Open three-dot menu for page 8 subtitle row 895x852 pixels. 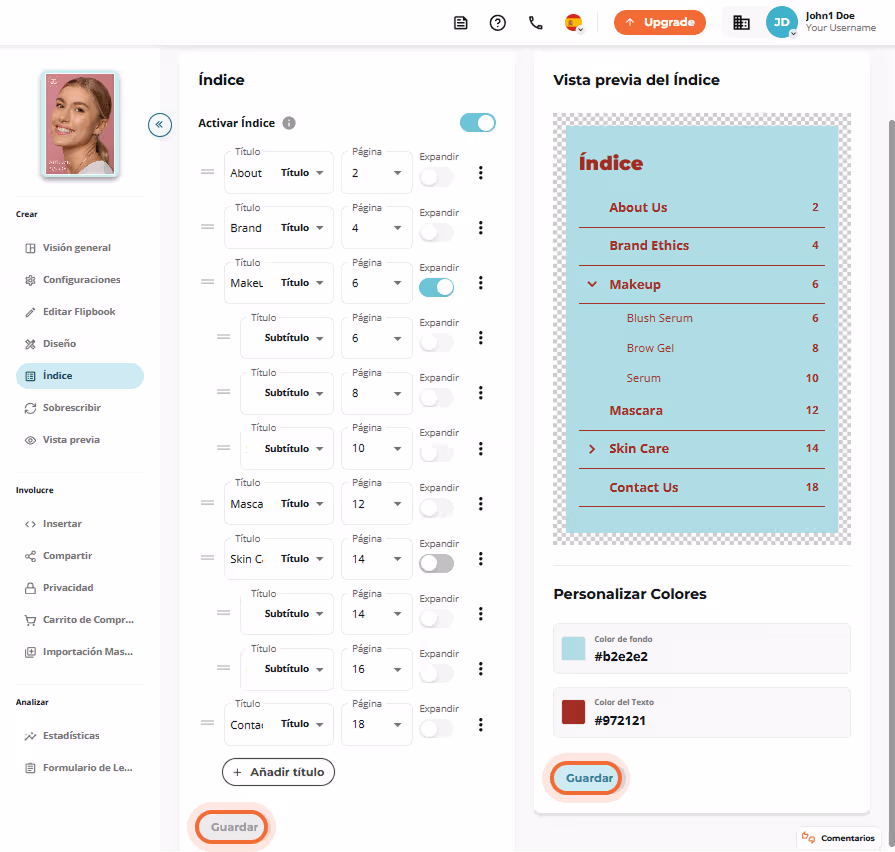[481, 393]
